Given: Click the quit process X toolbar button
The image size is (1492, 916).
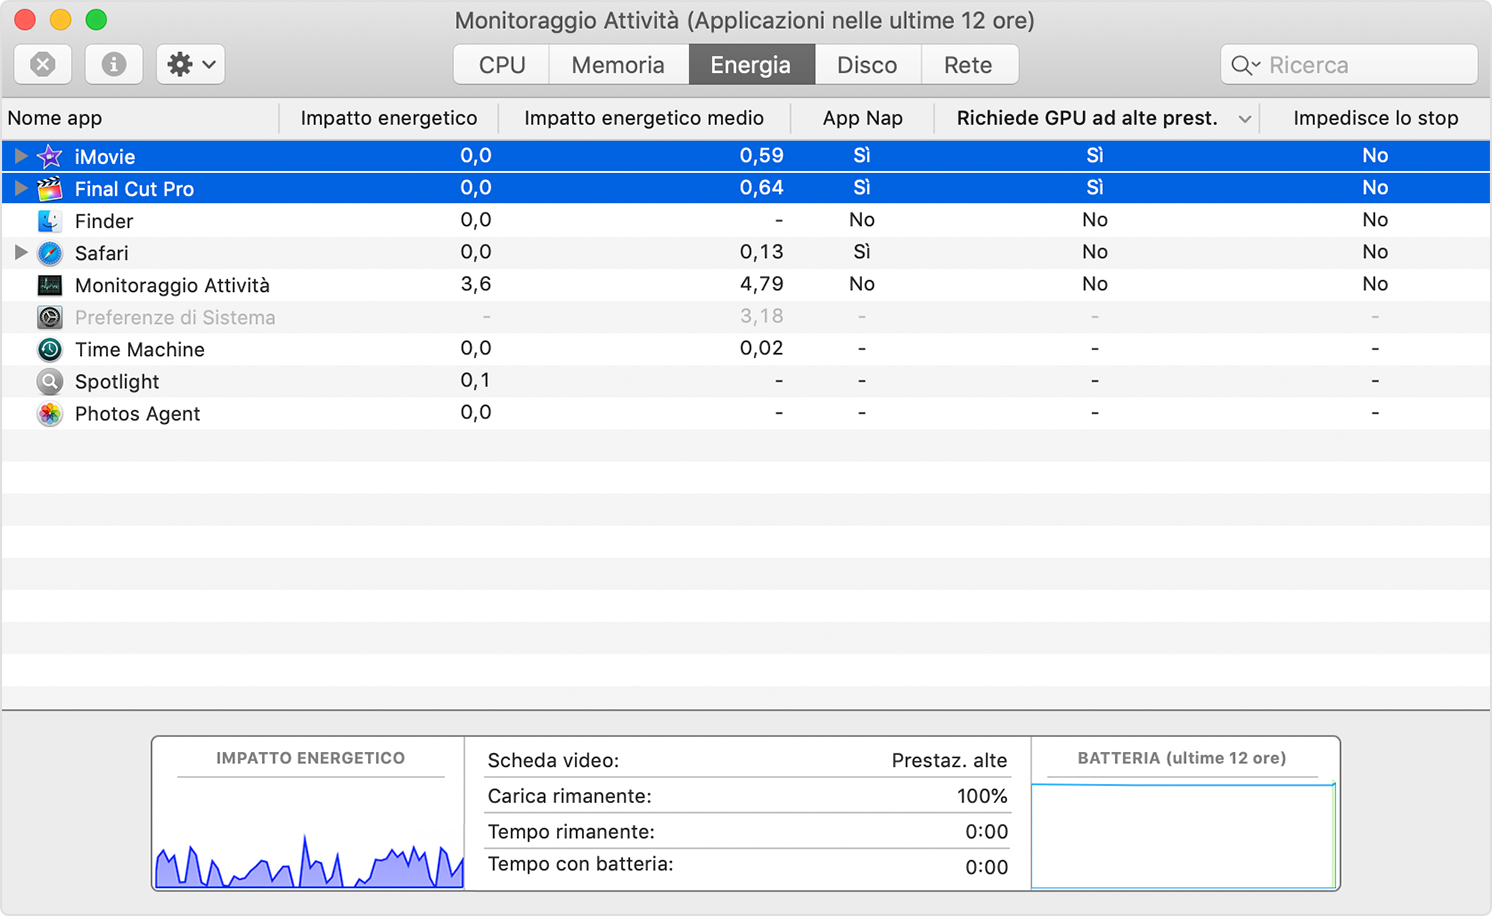Looking at the screenshot, I should (x=43, y=65).
